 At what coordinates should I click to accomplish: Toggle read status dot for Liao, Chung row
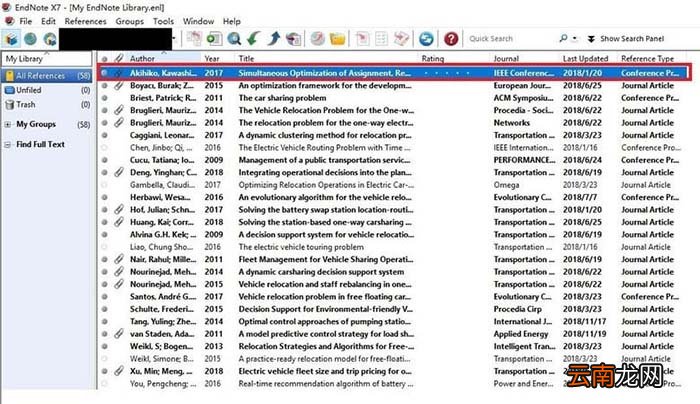(104, 247)
